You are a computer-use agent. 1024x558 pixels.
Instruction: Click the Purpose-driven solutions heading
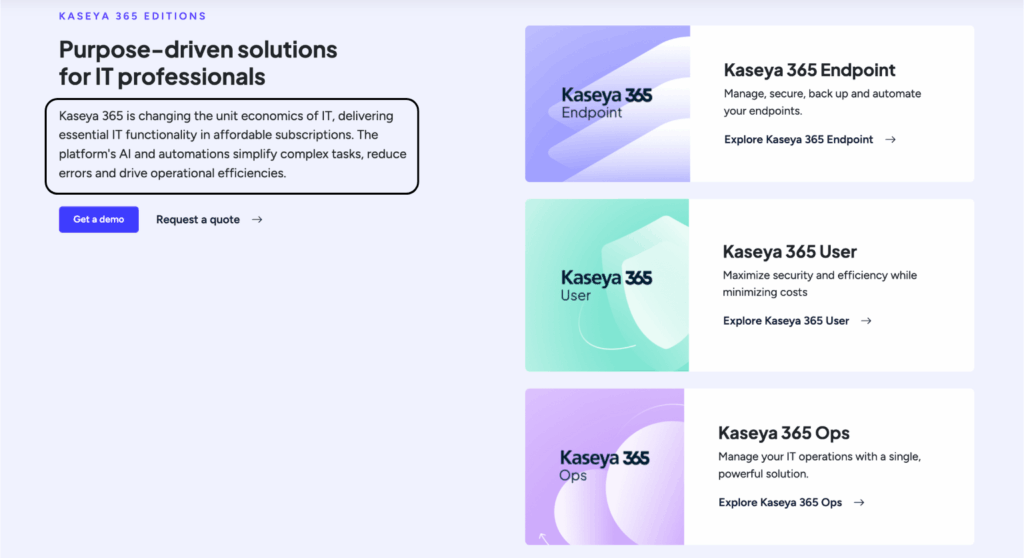(198, 63)
